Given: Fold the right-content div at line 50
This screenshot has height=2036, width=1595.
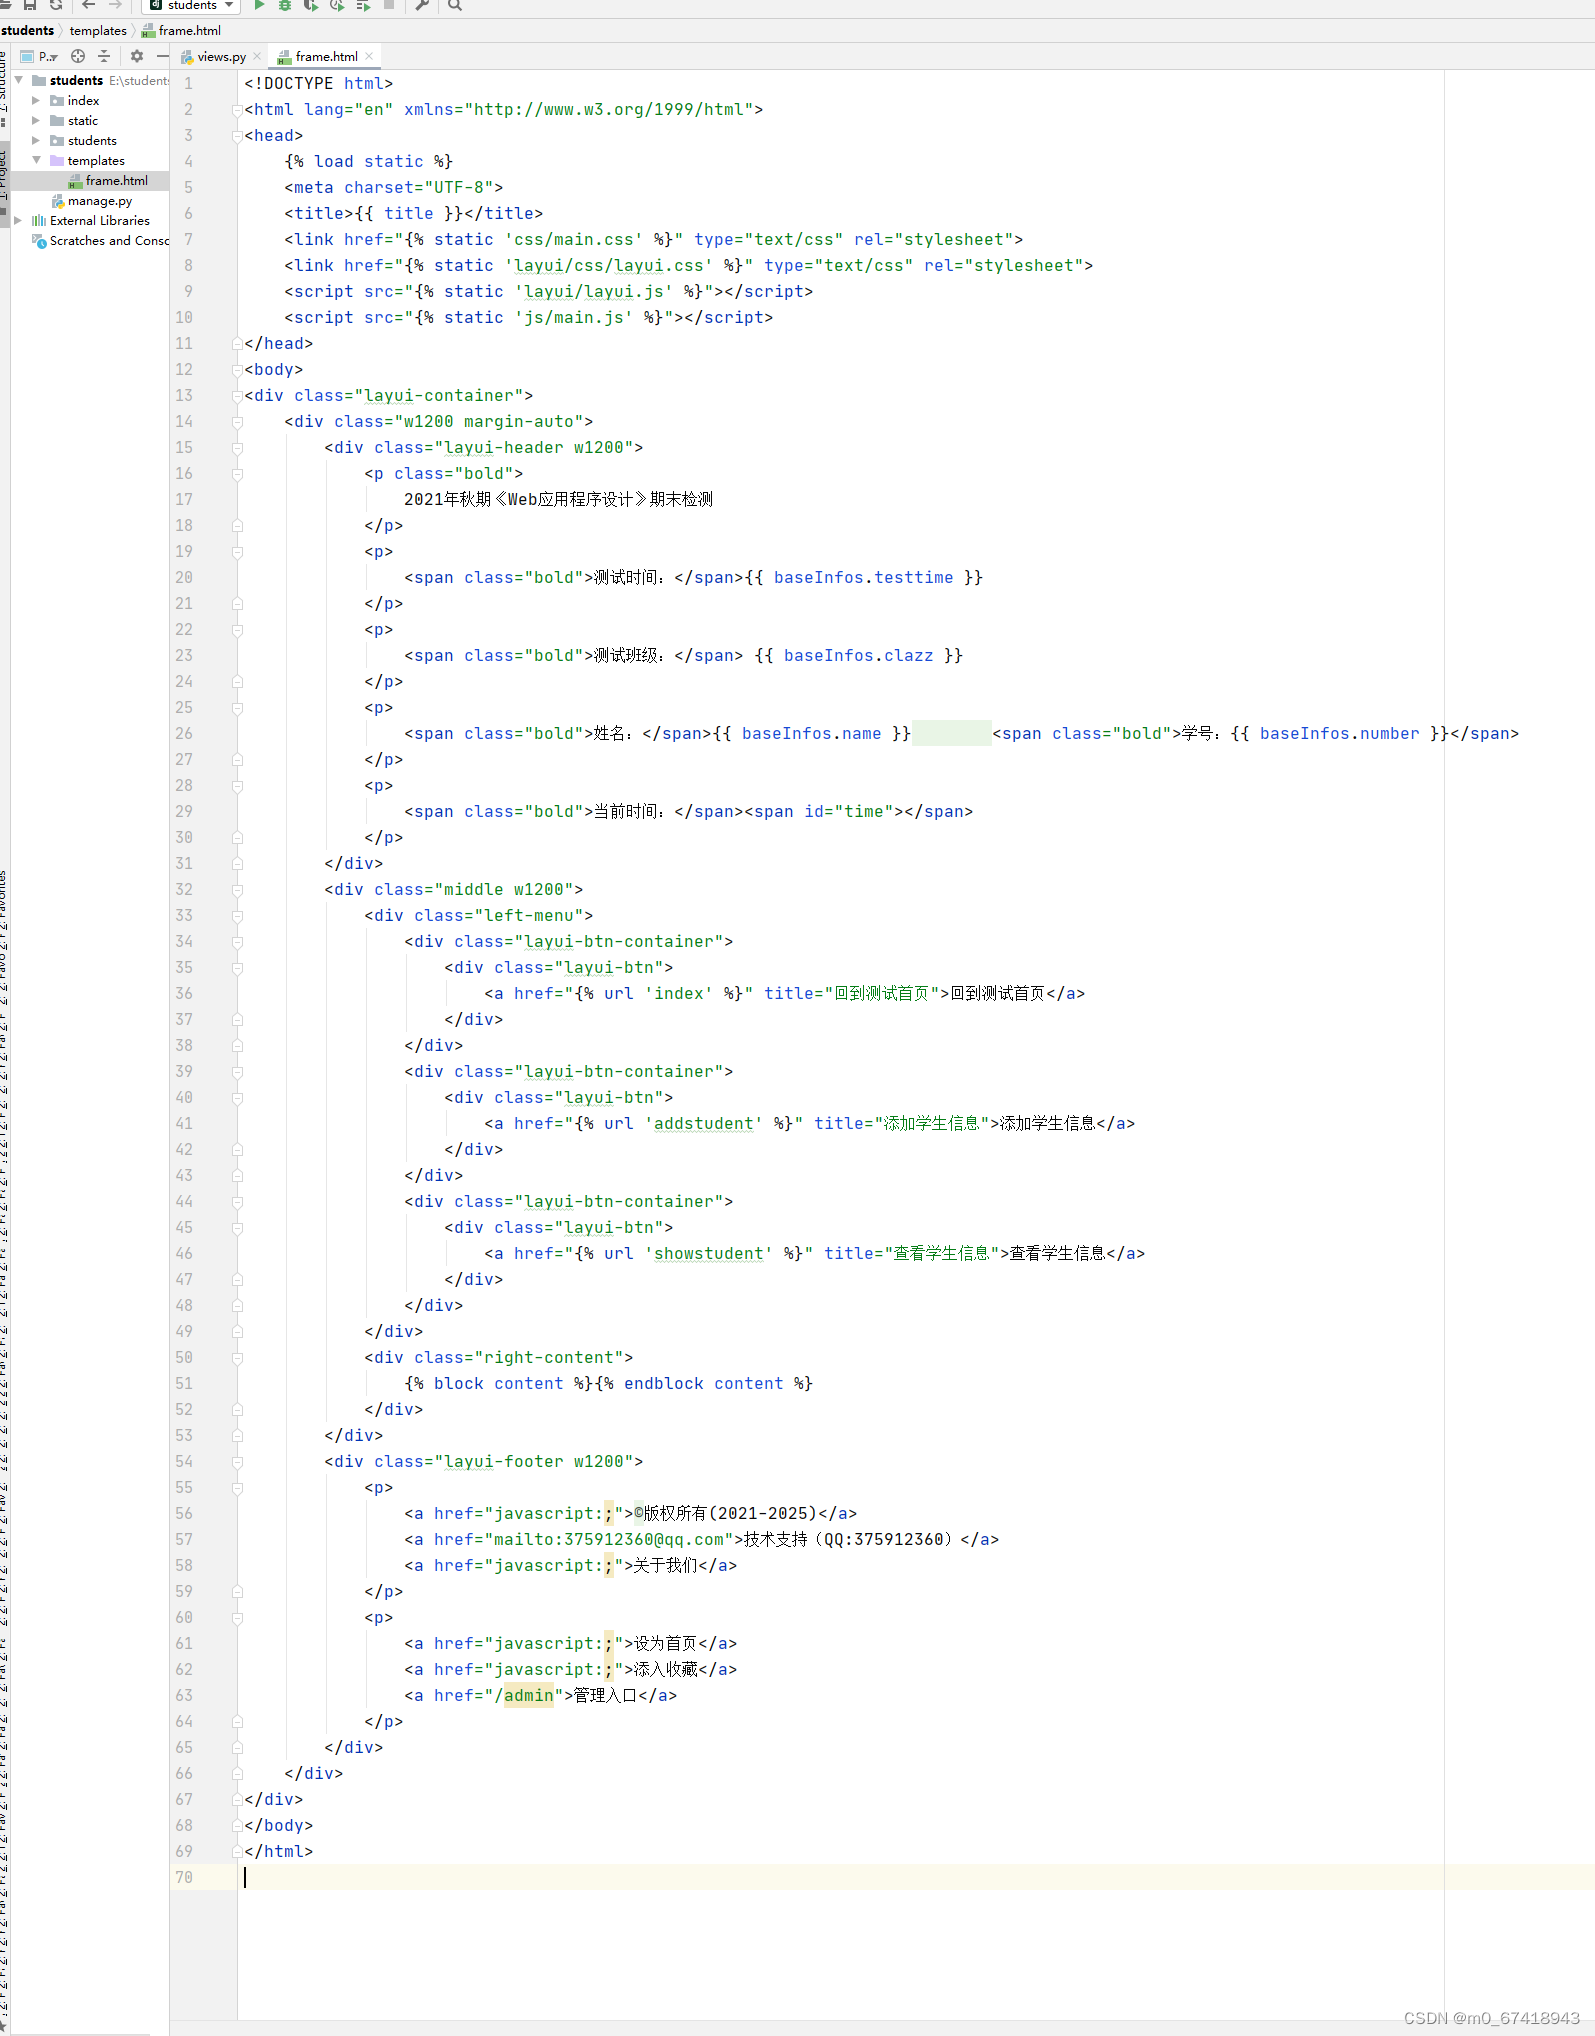Looking at the screenshot, I should click(237, 1358).
